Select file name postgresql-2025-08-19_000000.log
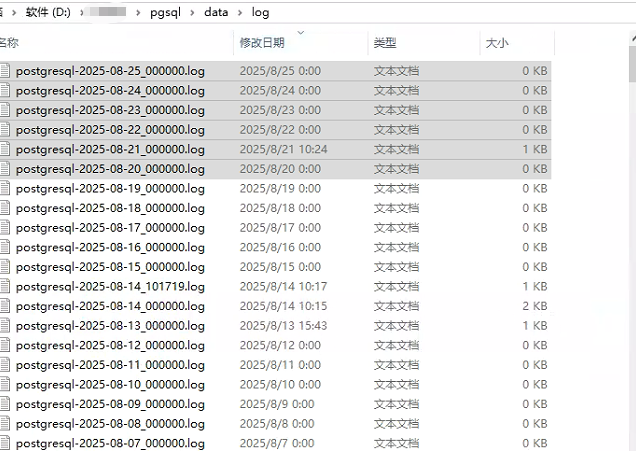This screenshot has width=636, height=451. [110, 189]
